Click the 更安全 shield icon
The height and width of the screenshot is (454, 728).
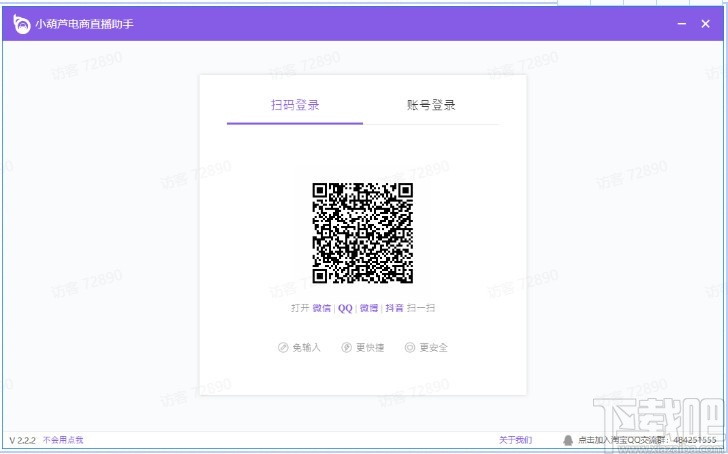(410, 347)
